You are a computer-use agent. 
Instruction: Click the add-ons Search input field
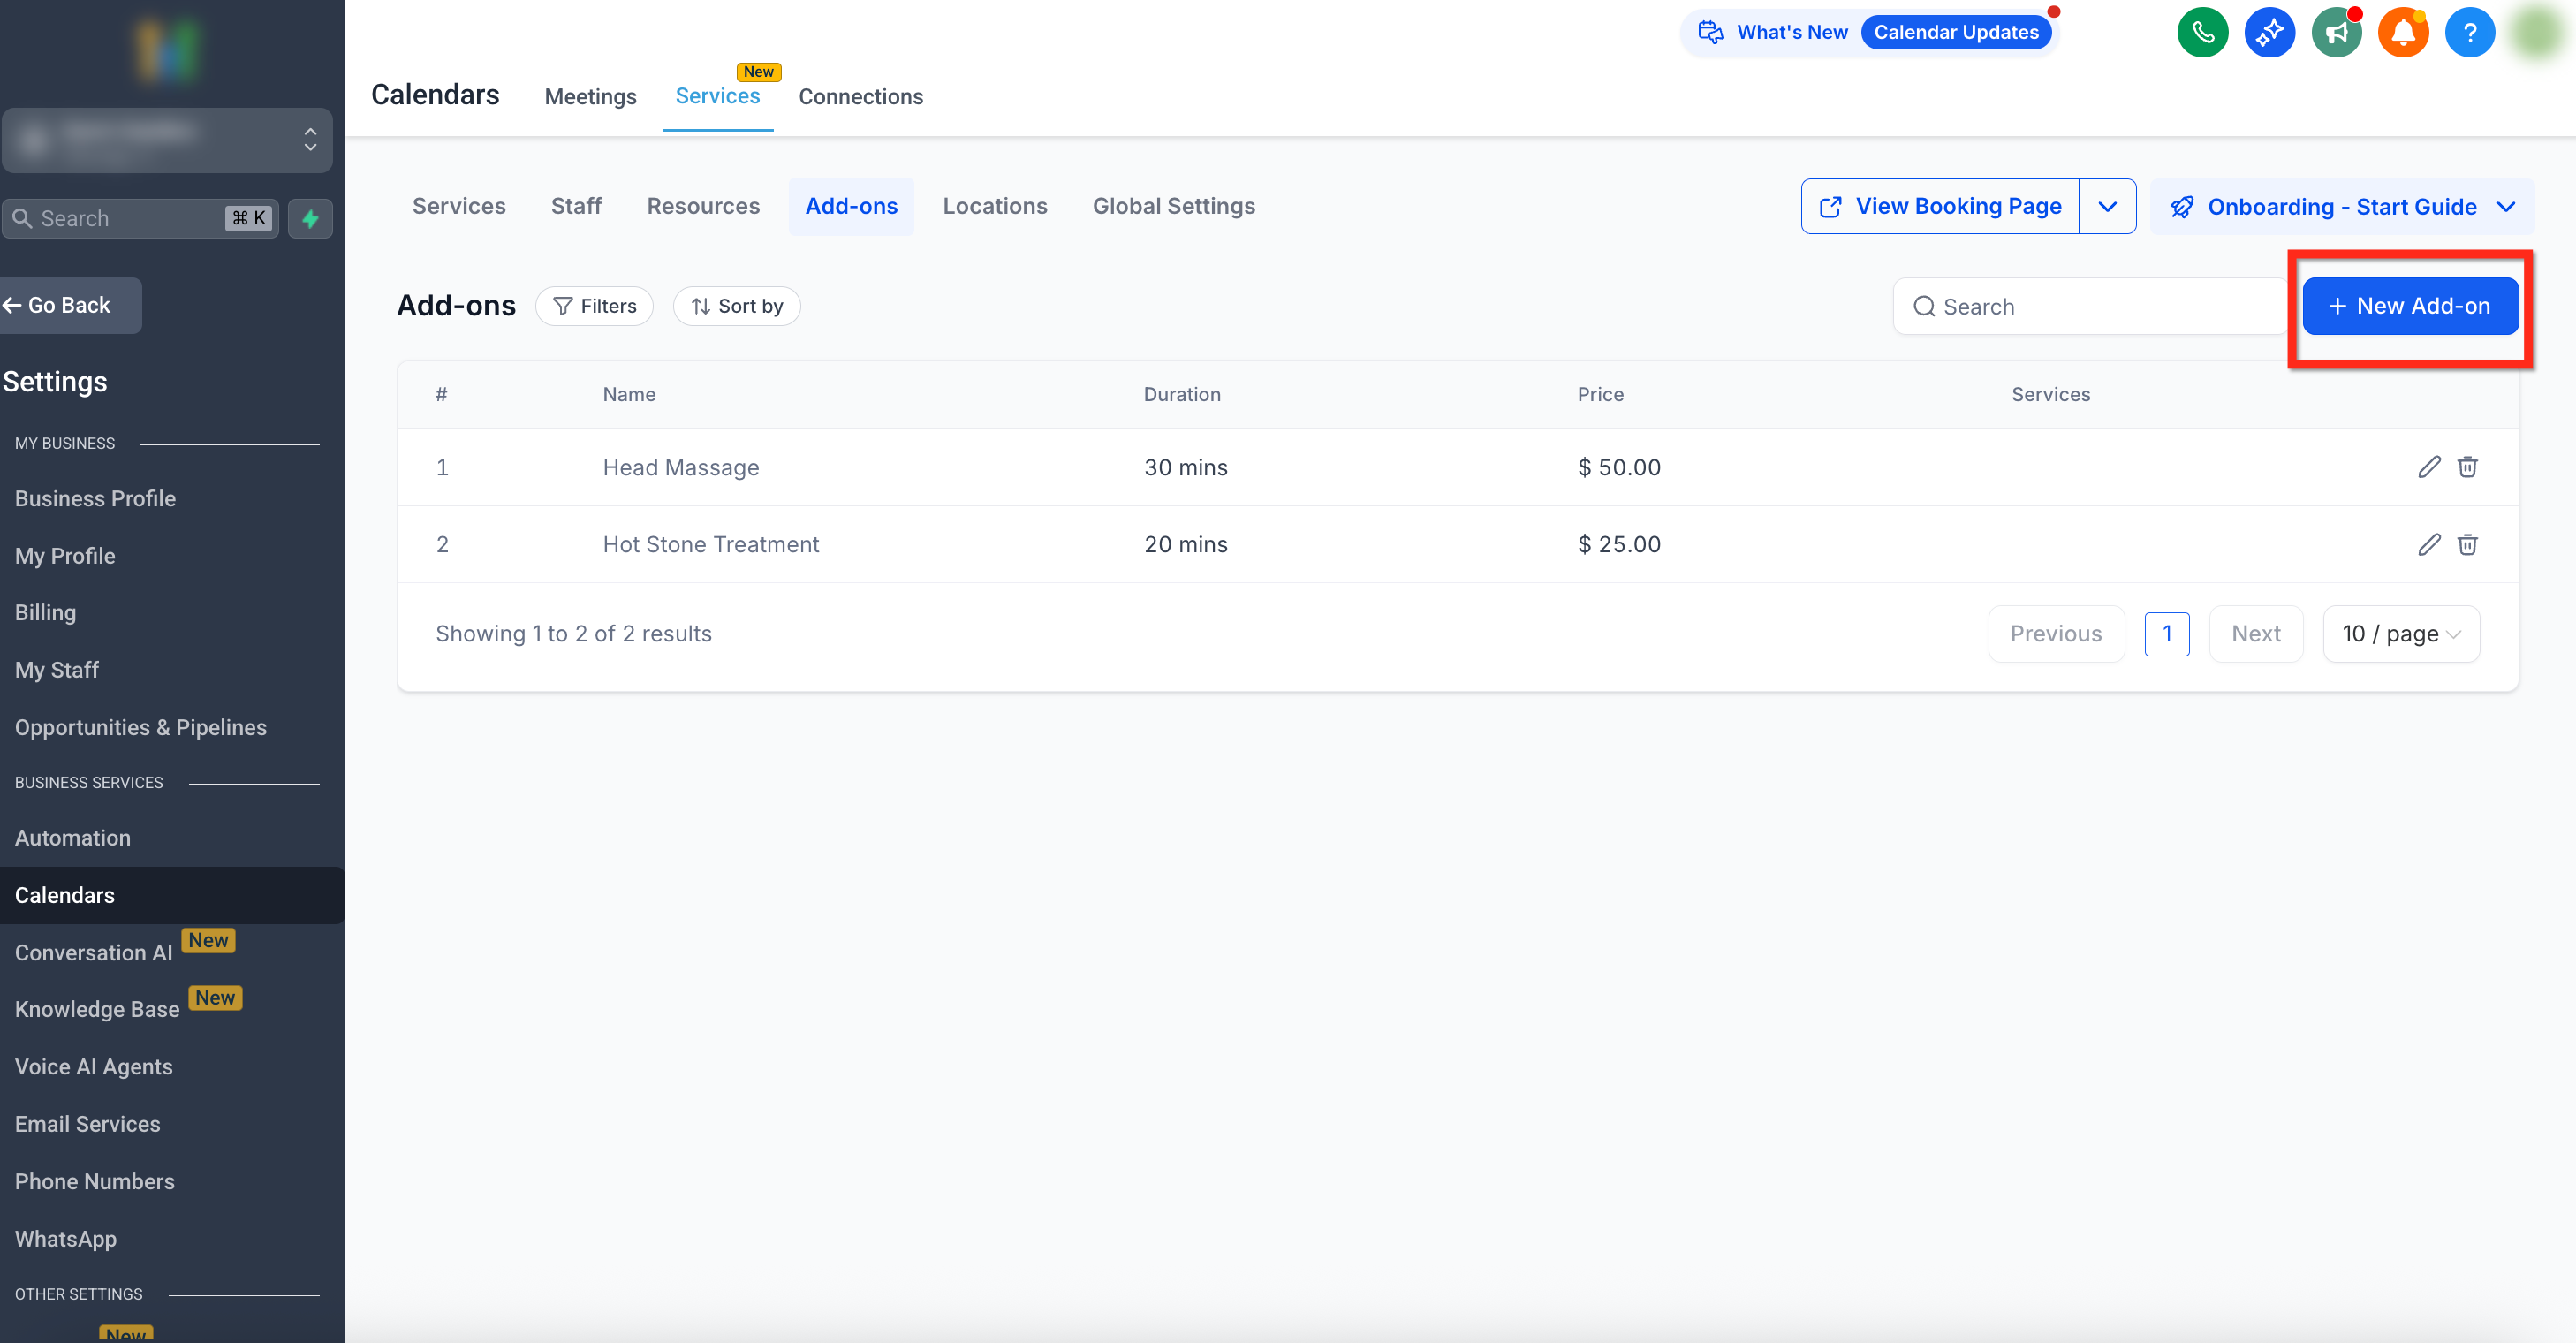pos(2090,306)
